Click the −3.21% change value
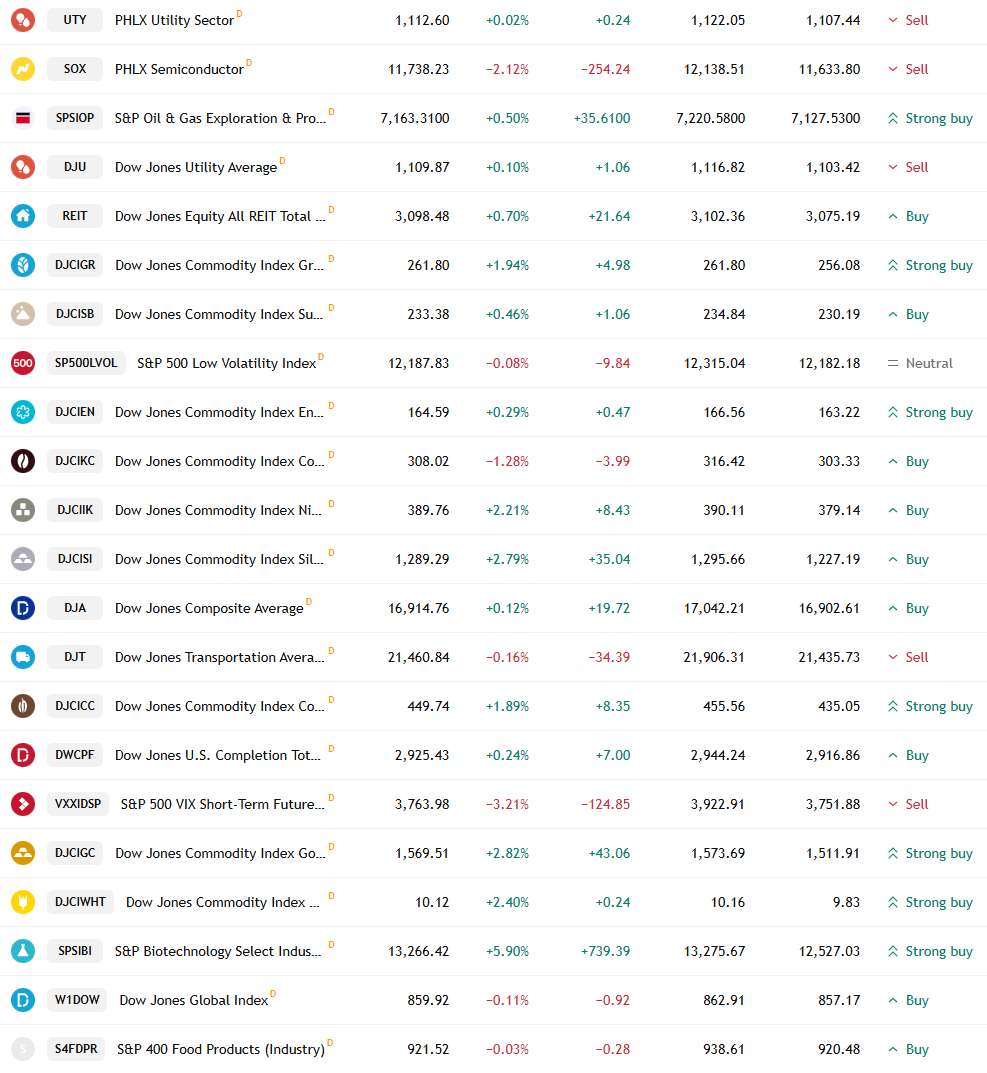Image resolution: width=987 pixels, height=1073 pixels. [507, 804]
